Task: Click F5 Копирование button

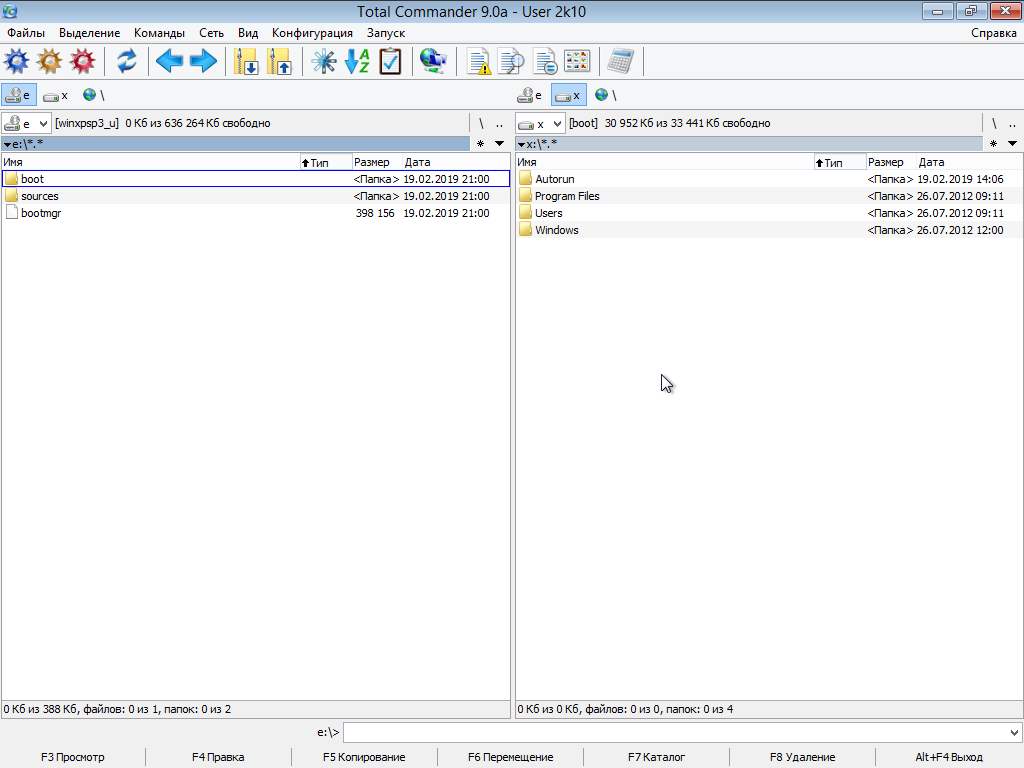Action: 364,757
